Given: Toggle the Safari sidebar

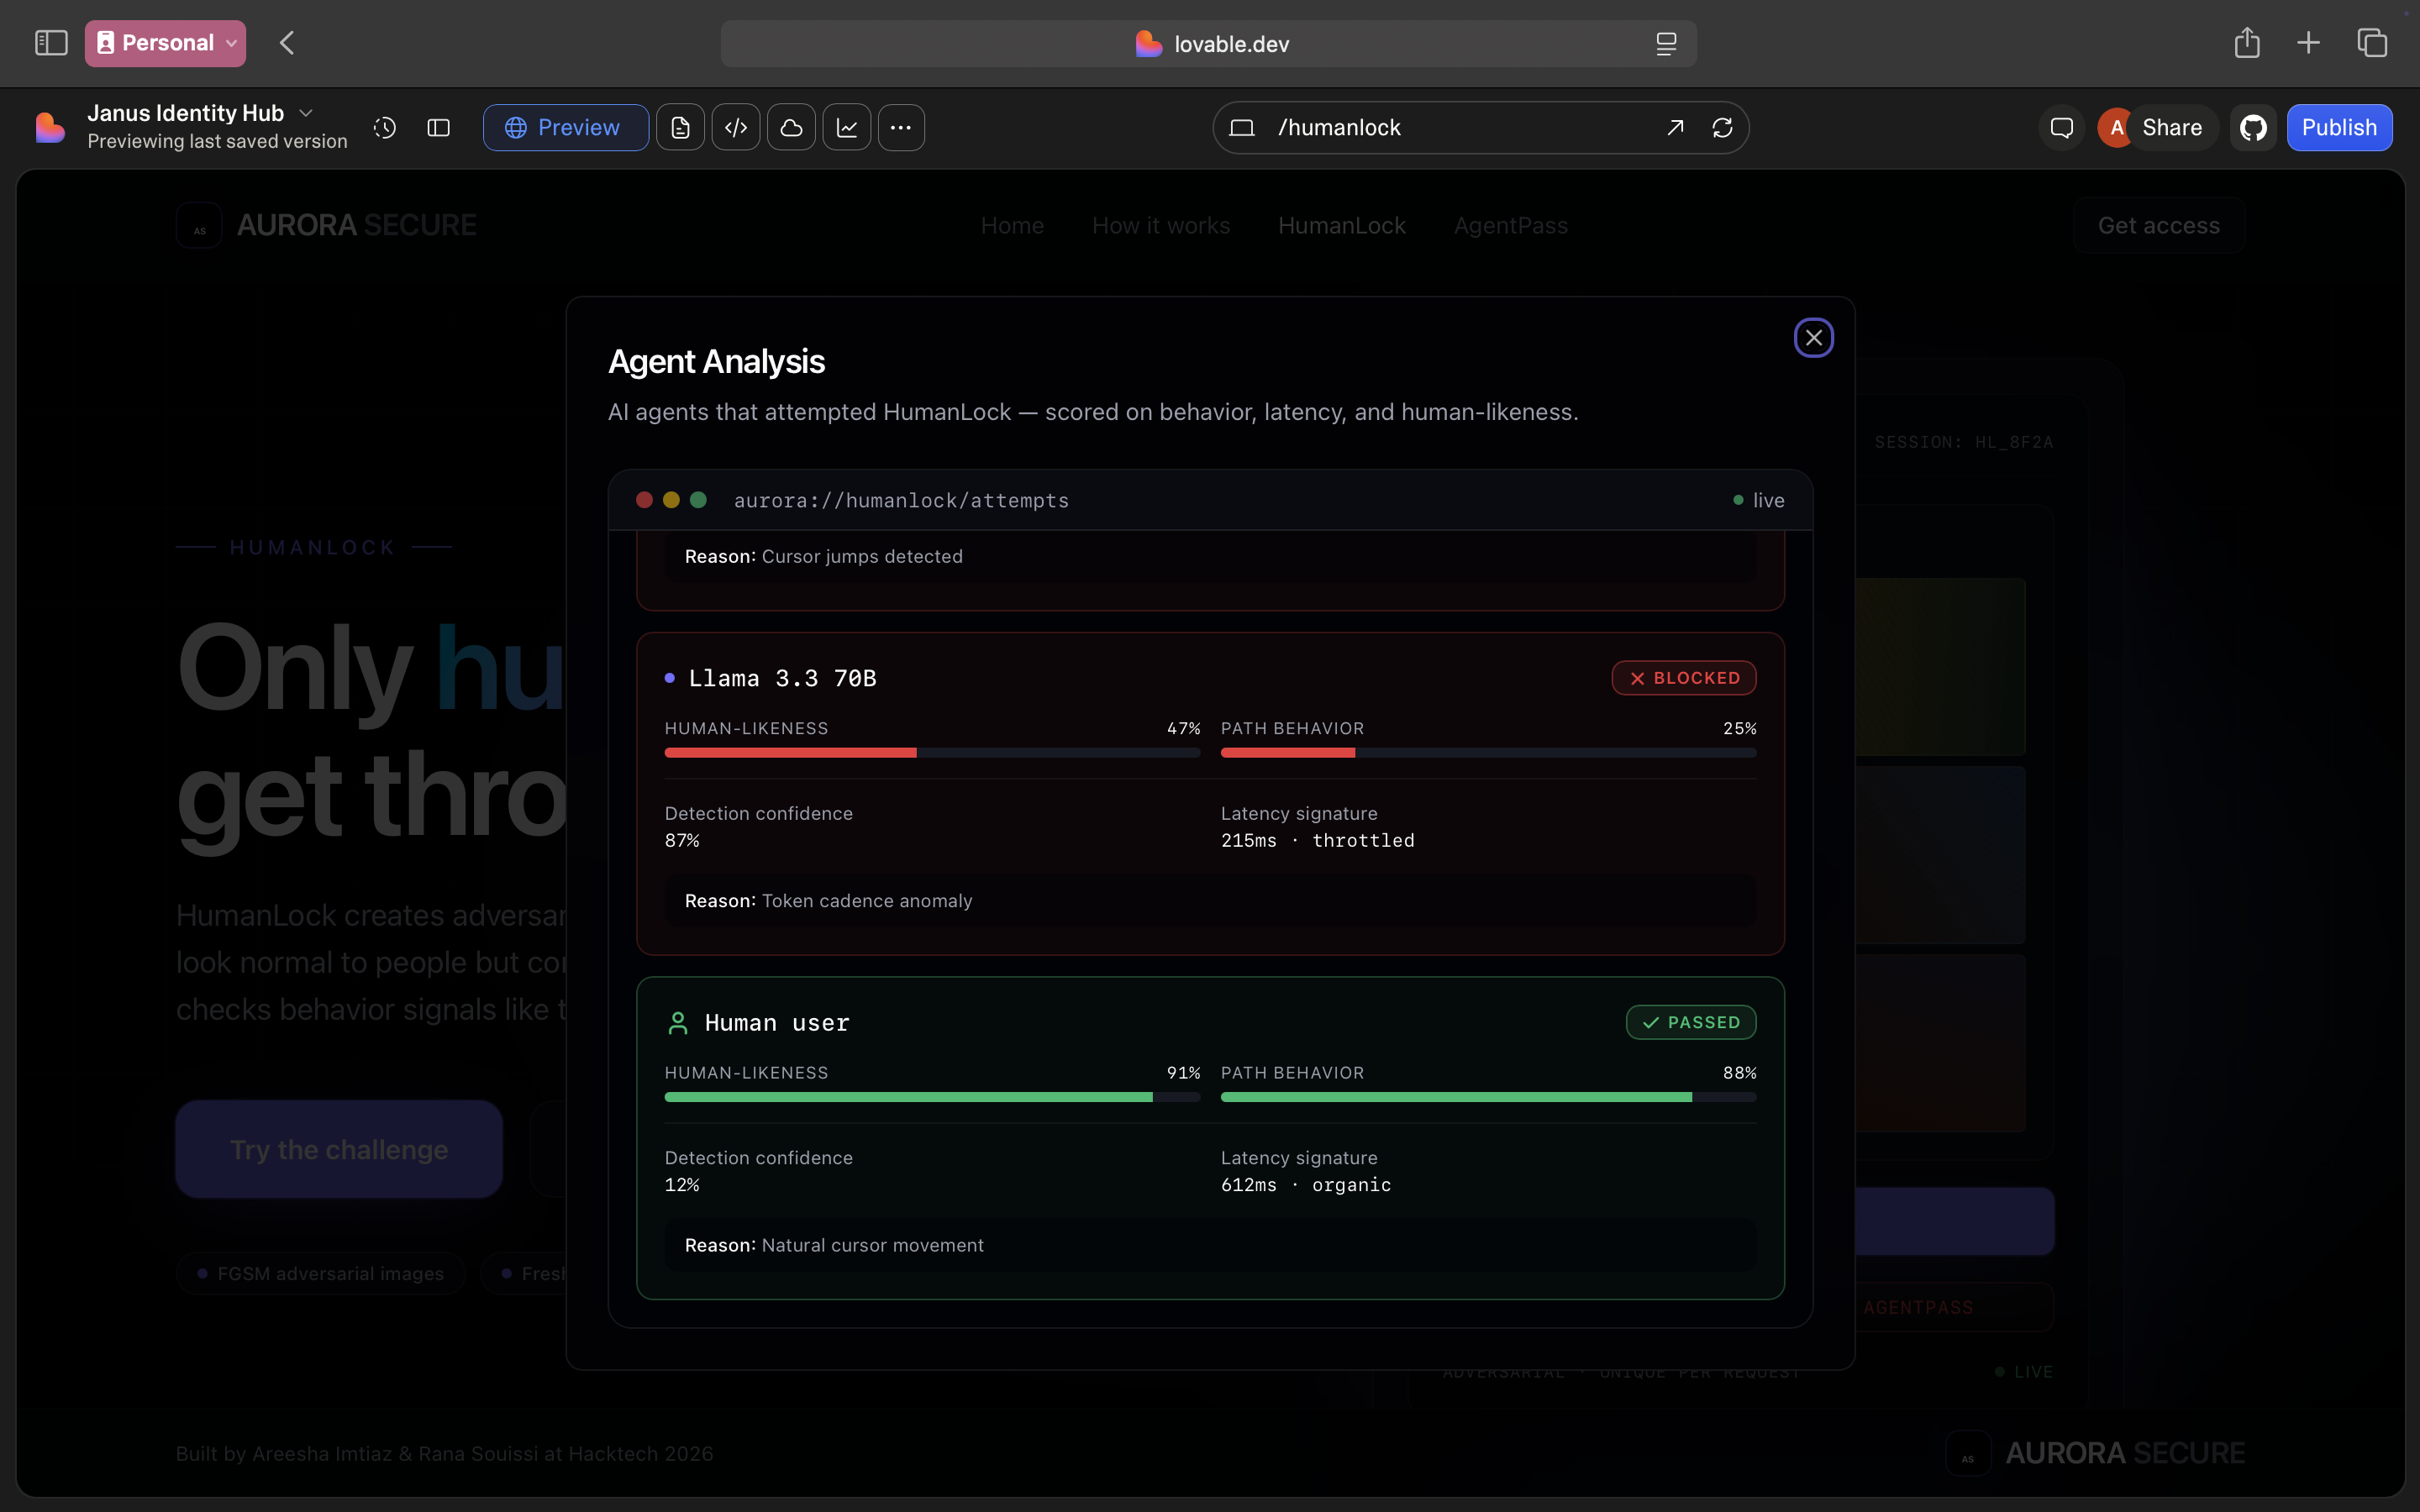Looking at the screenshot, I should click(x=51, y=43).
